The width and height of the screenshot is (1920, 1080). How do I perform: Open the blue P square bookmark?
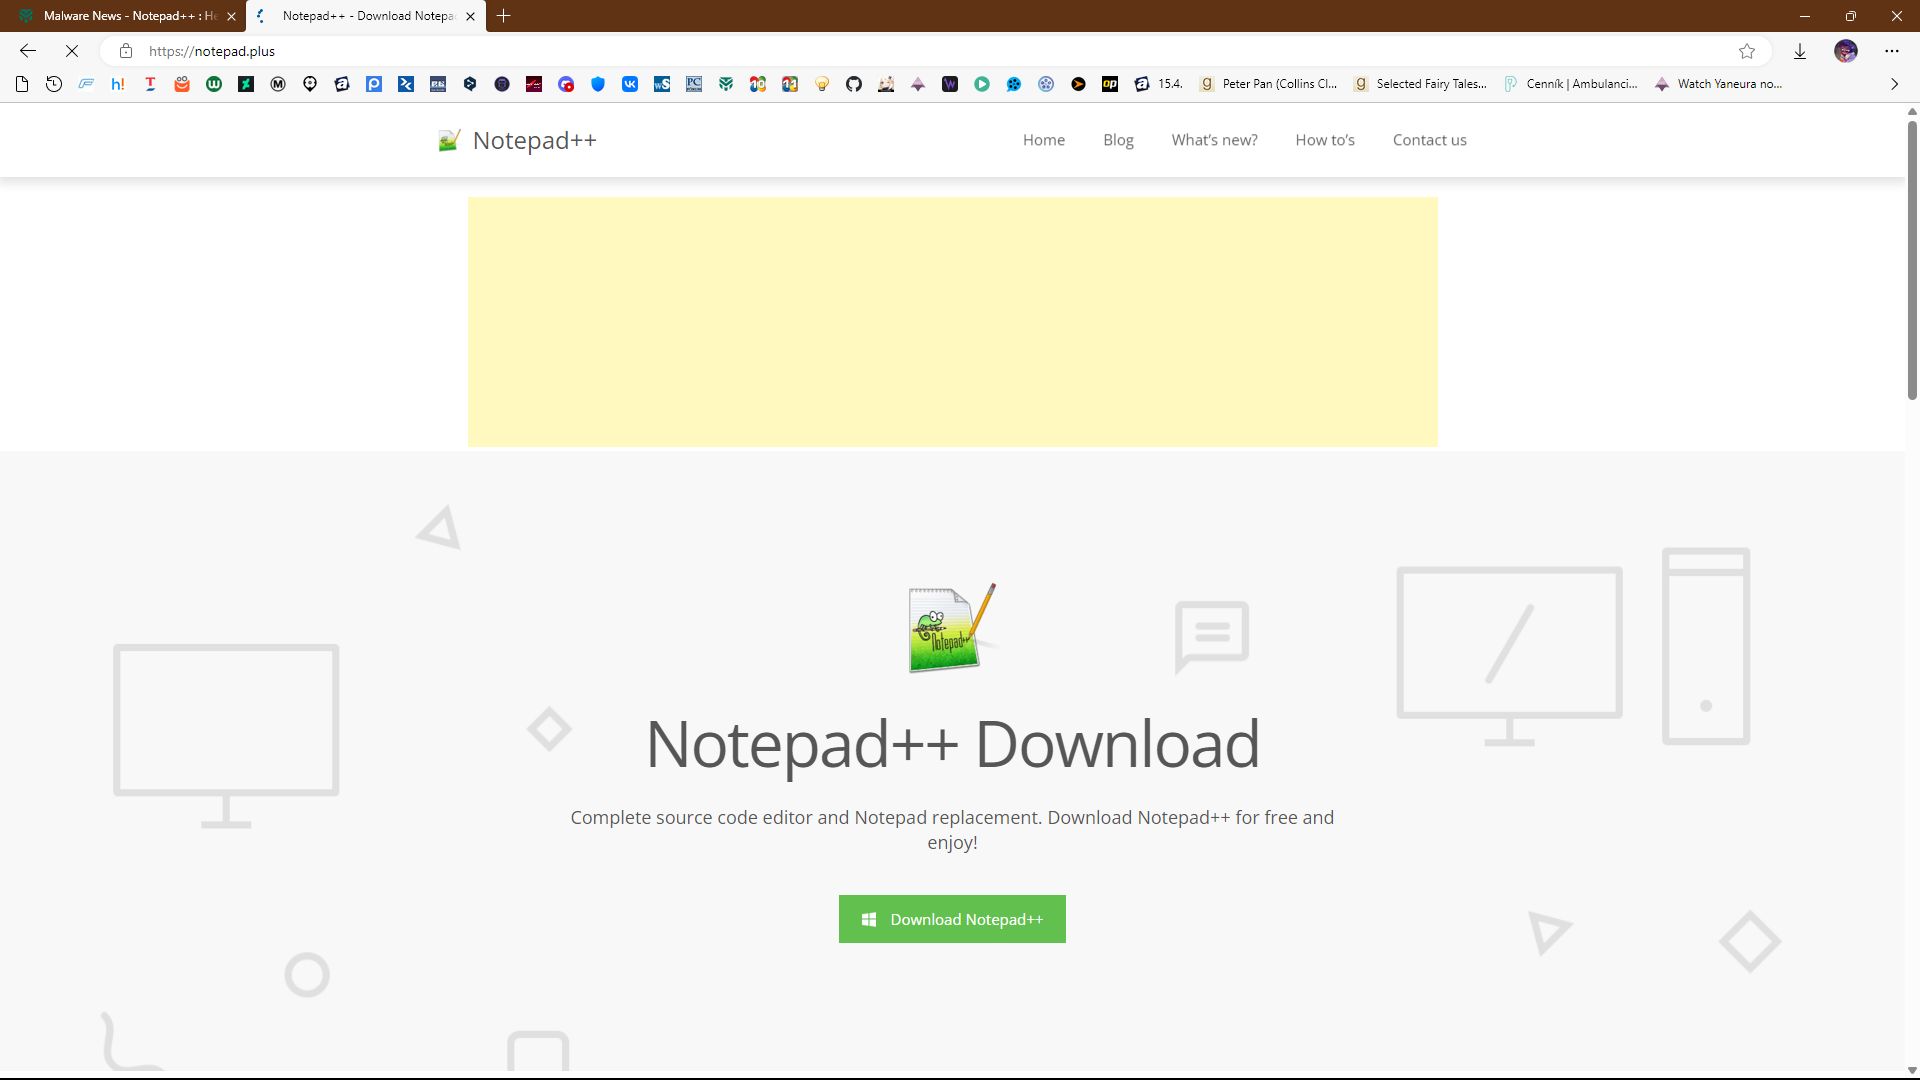(x=374, y=84)
